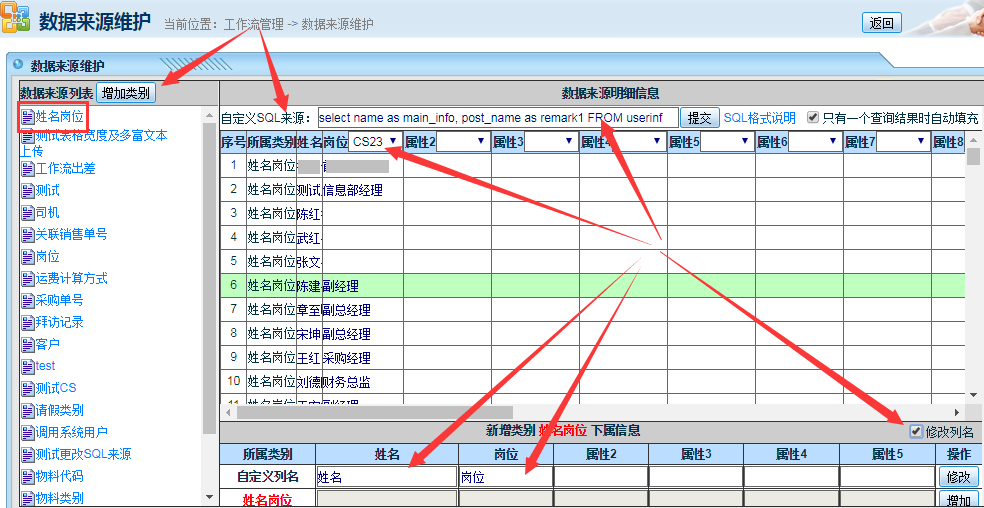Click the document icon beside 采购单号
Screen dimensions: 984x508
click(27, 301)
